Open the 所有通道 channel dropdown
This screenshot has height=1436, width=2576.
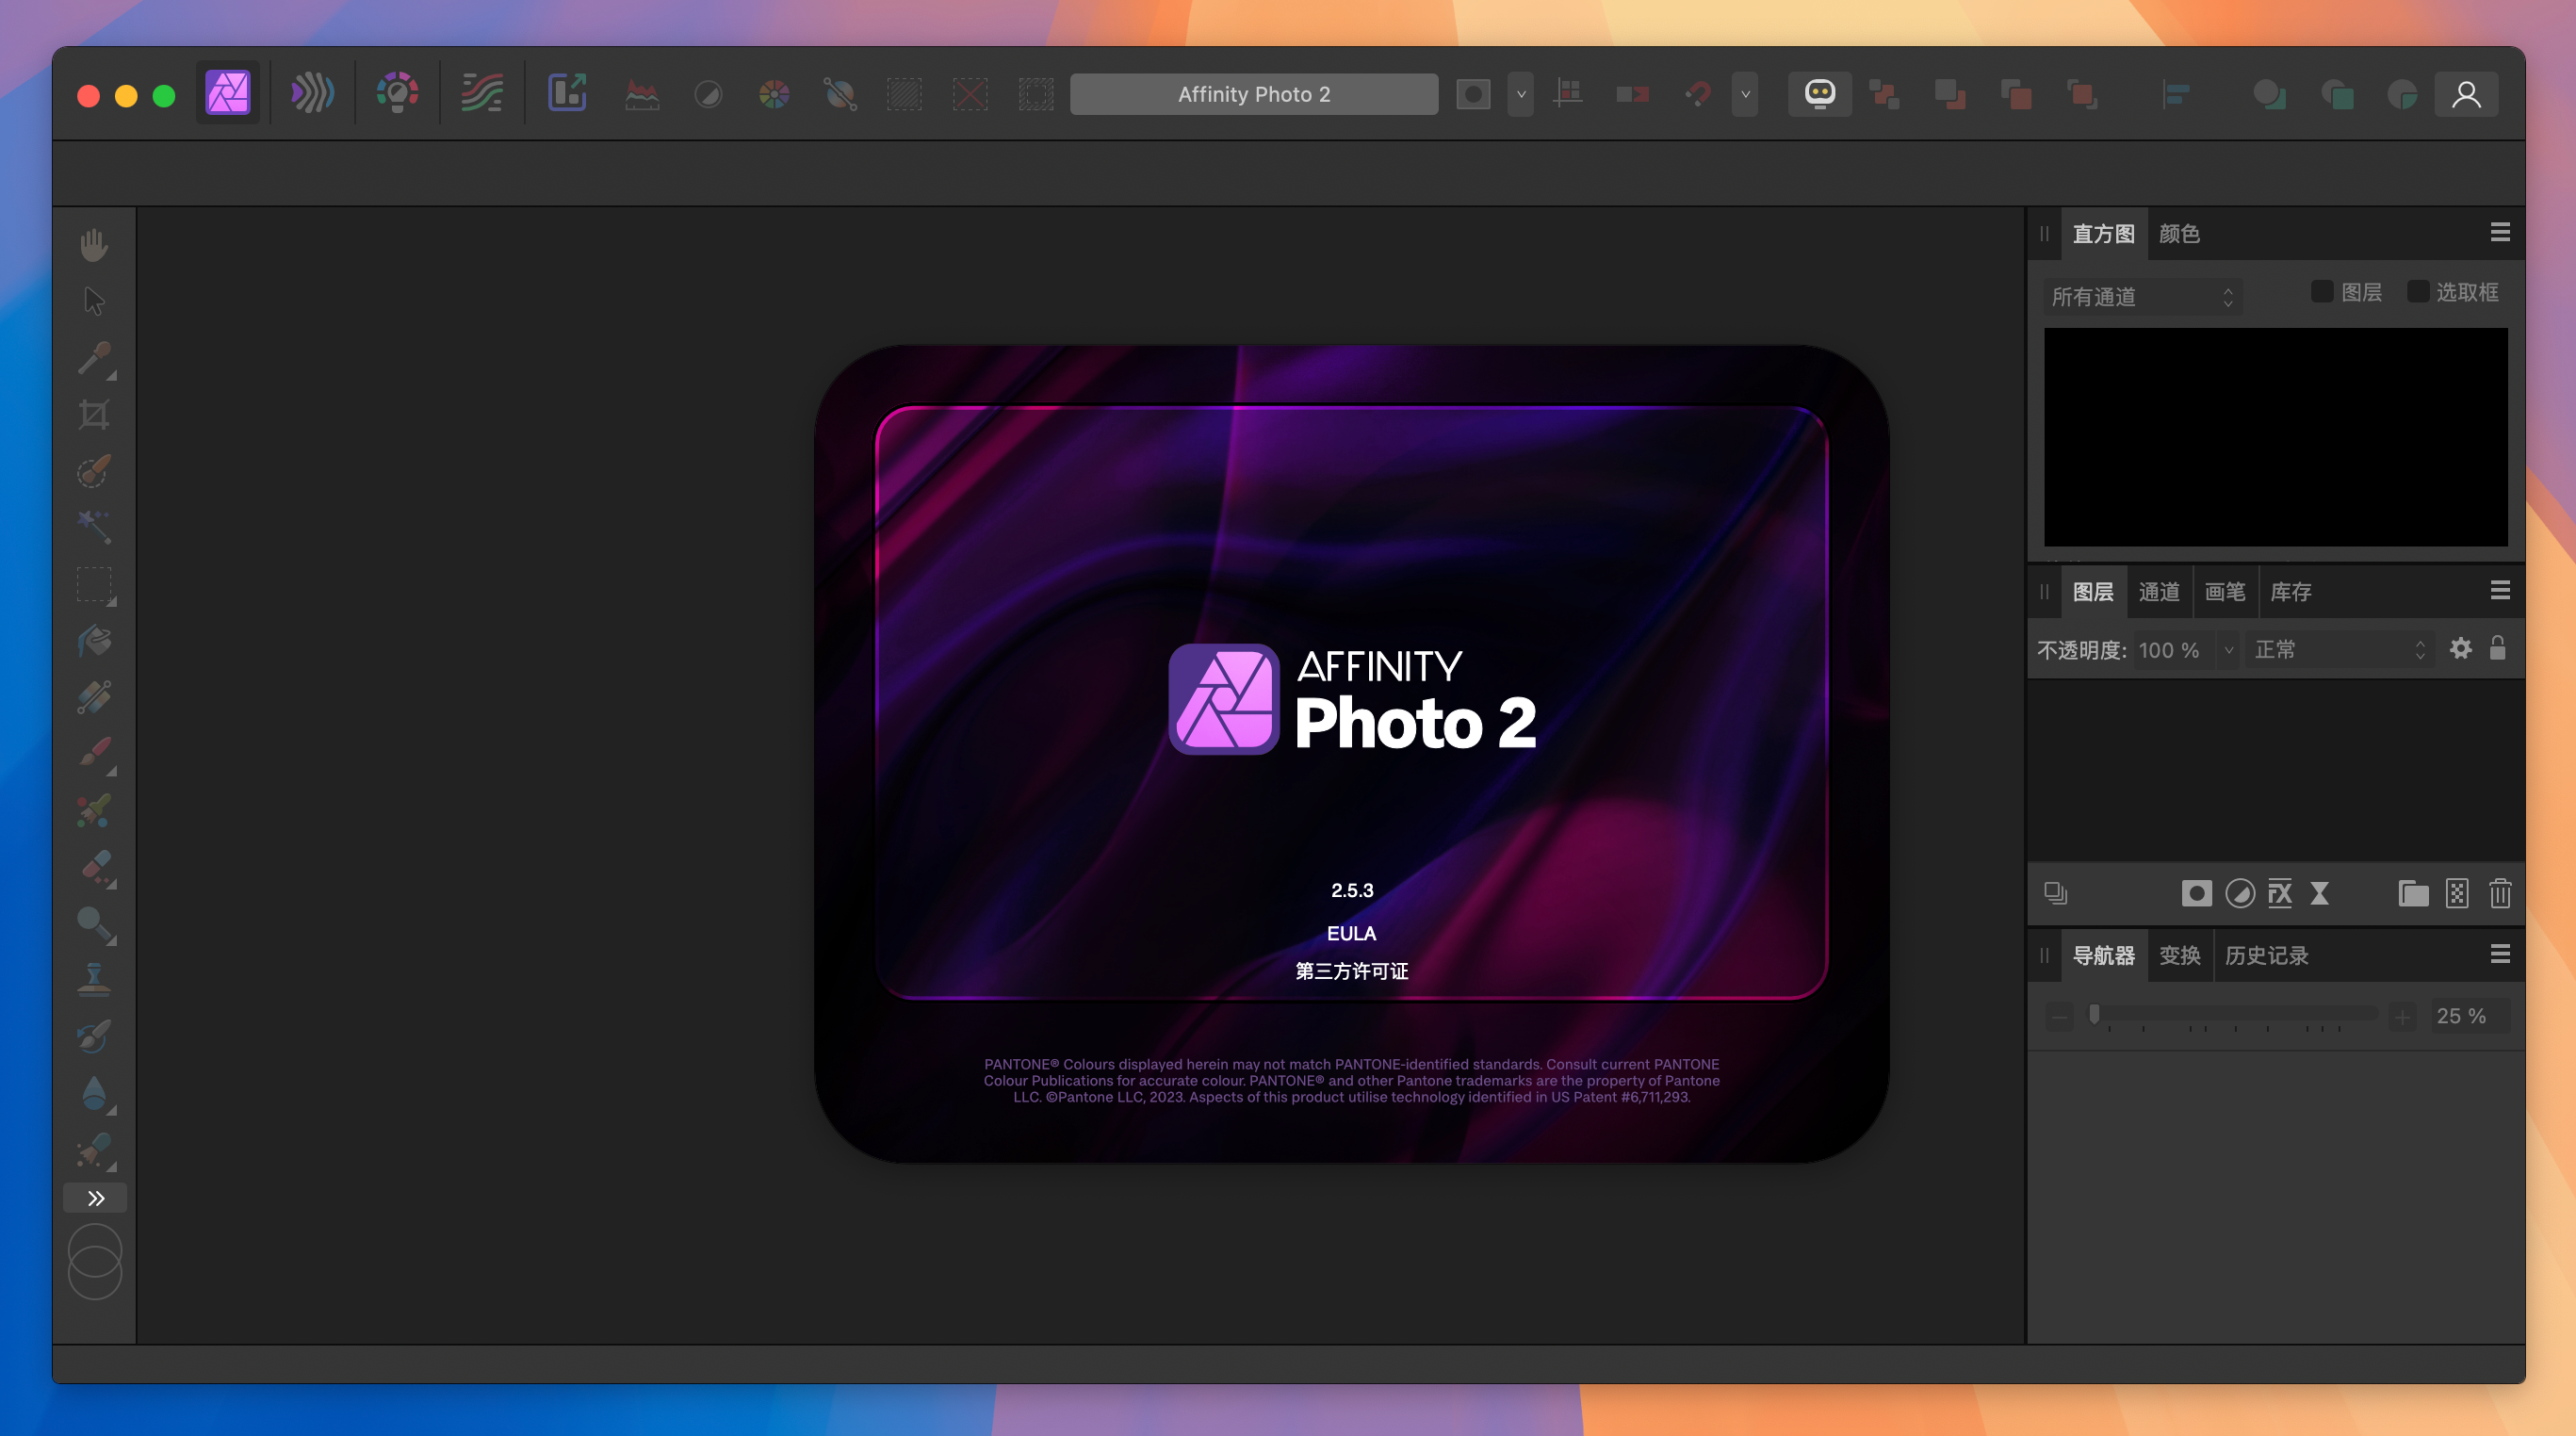[2141, 297]
